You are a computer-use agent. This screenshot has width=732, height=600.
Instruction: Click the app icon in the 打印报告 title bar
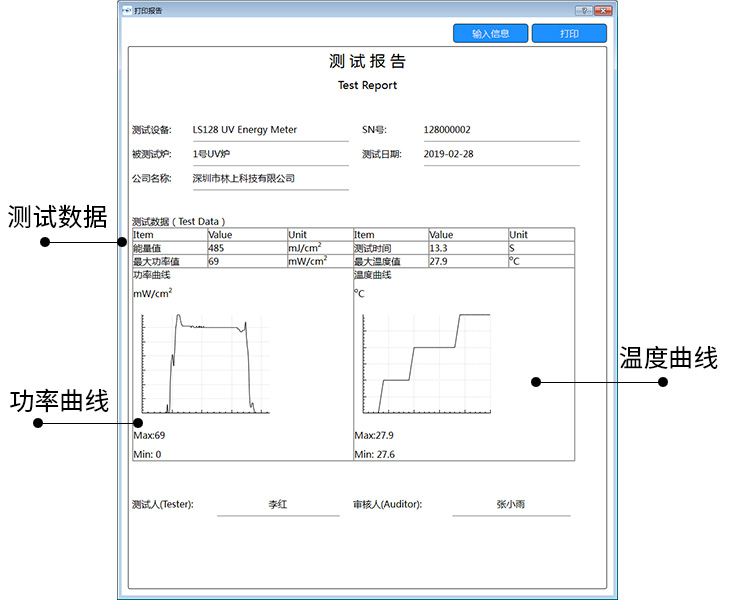pos(127,10)
